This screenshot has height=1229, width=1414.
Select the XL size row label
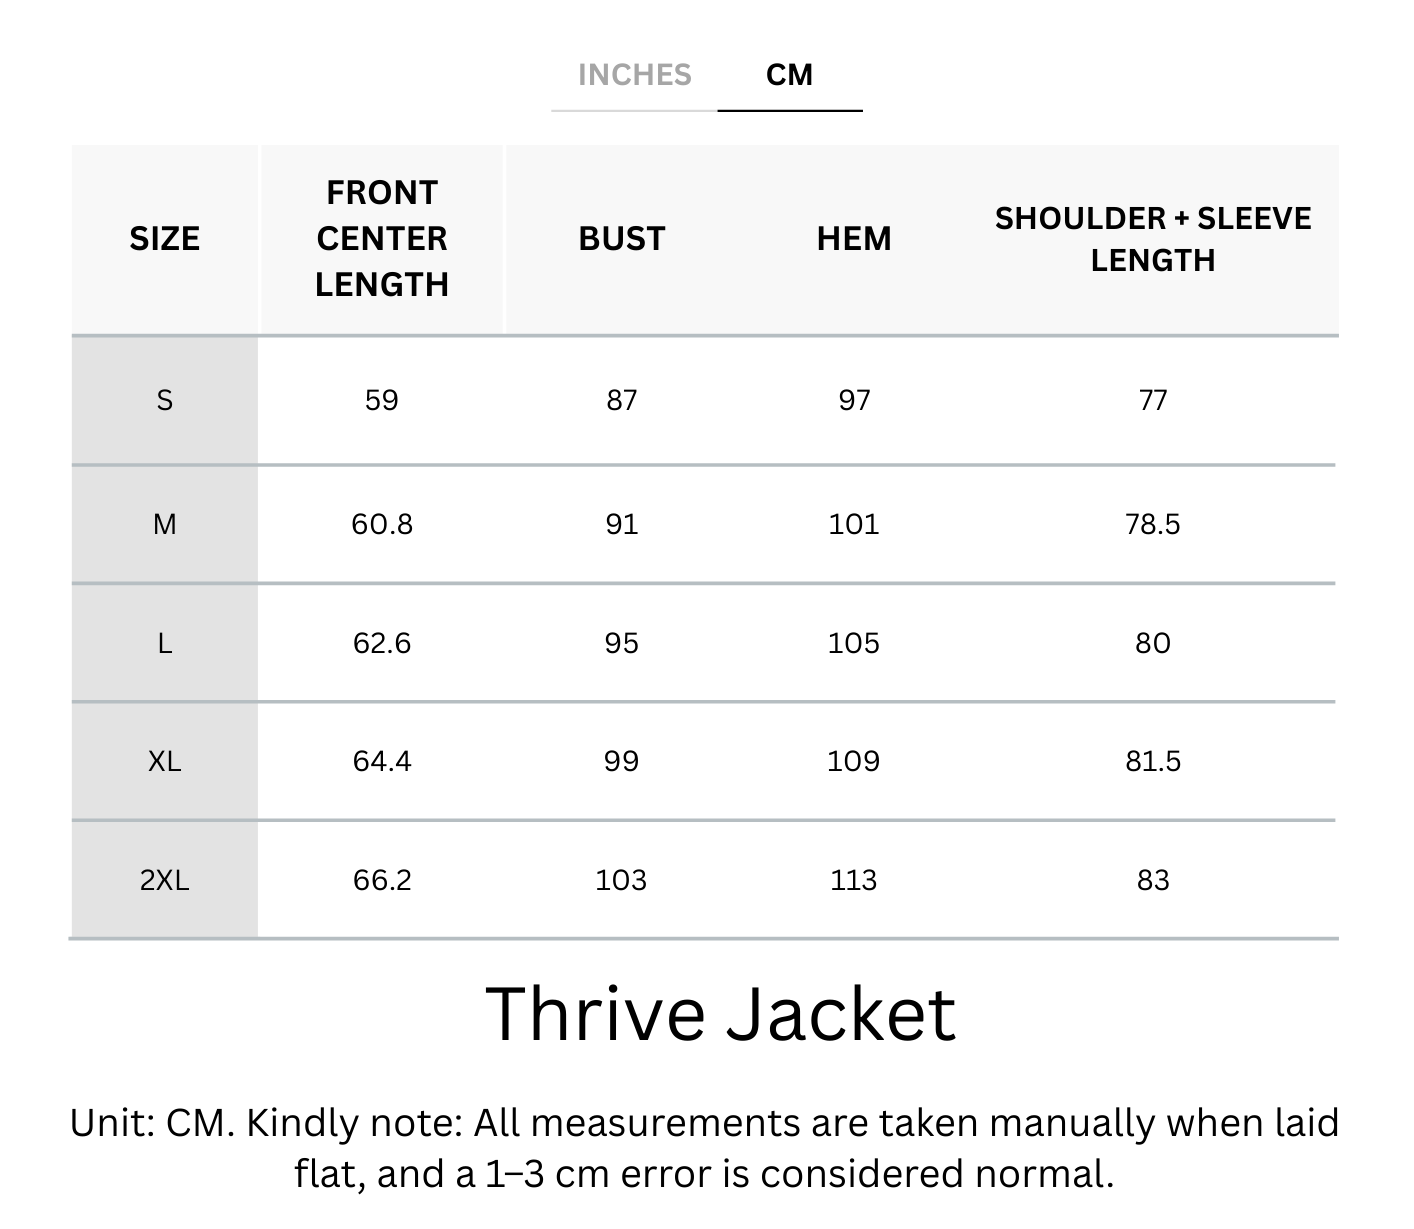pyautogui.click(x=165, y=762)
